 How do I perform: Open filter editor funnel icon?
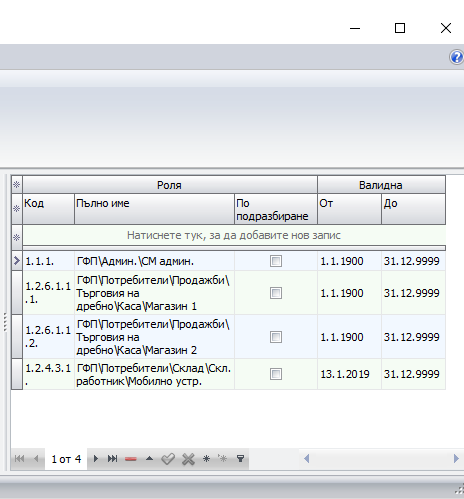click(x=240, y=459)
